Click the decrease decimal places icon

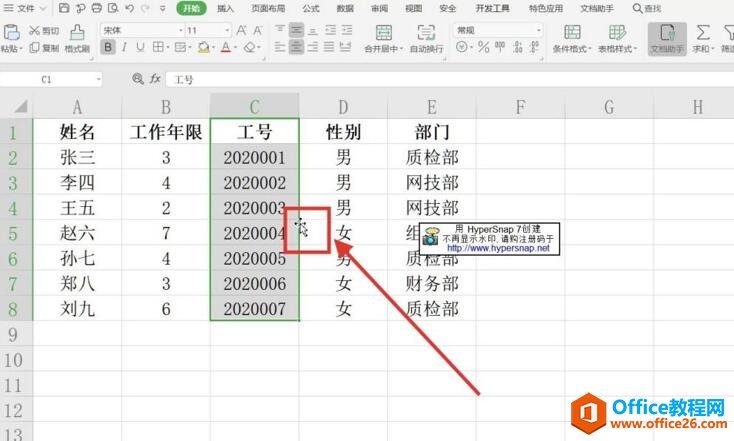pos(534,47)
